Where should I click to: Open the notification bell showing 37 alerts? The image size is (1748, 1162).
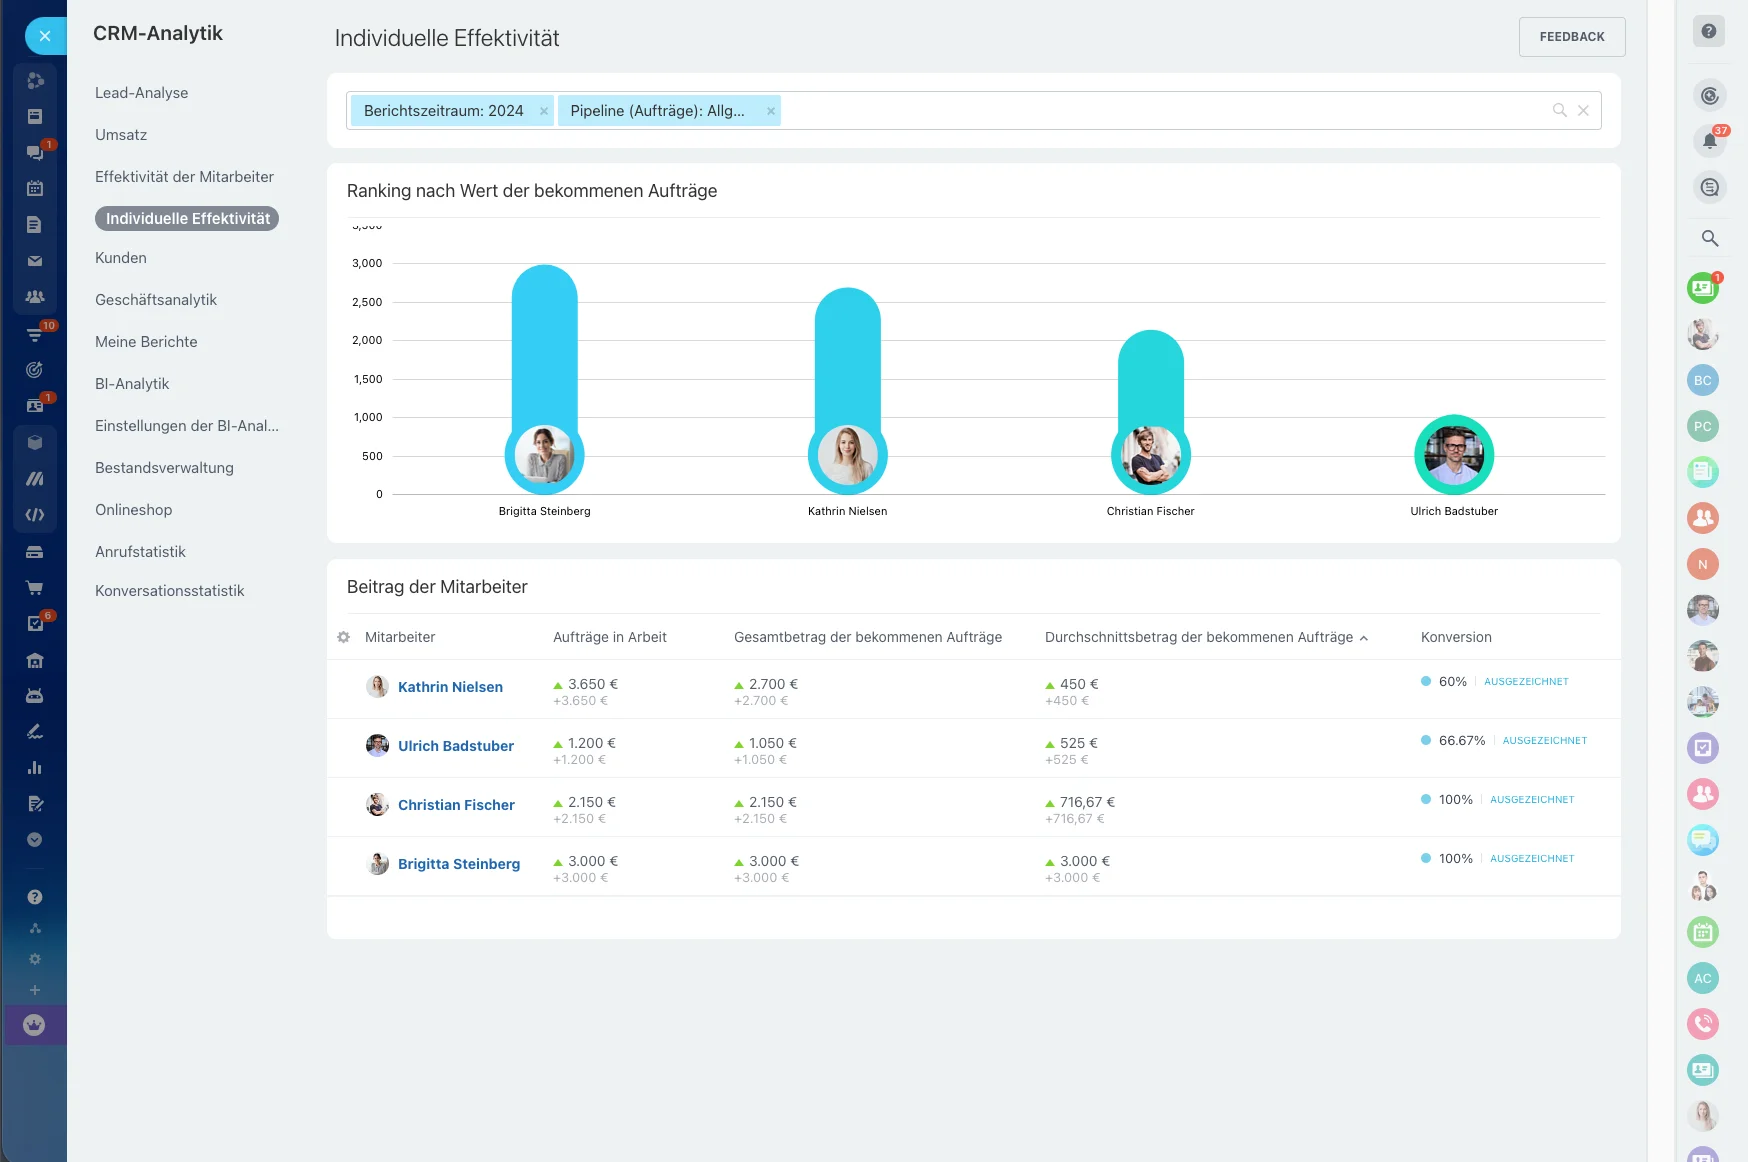(x=1710, y=141)
